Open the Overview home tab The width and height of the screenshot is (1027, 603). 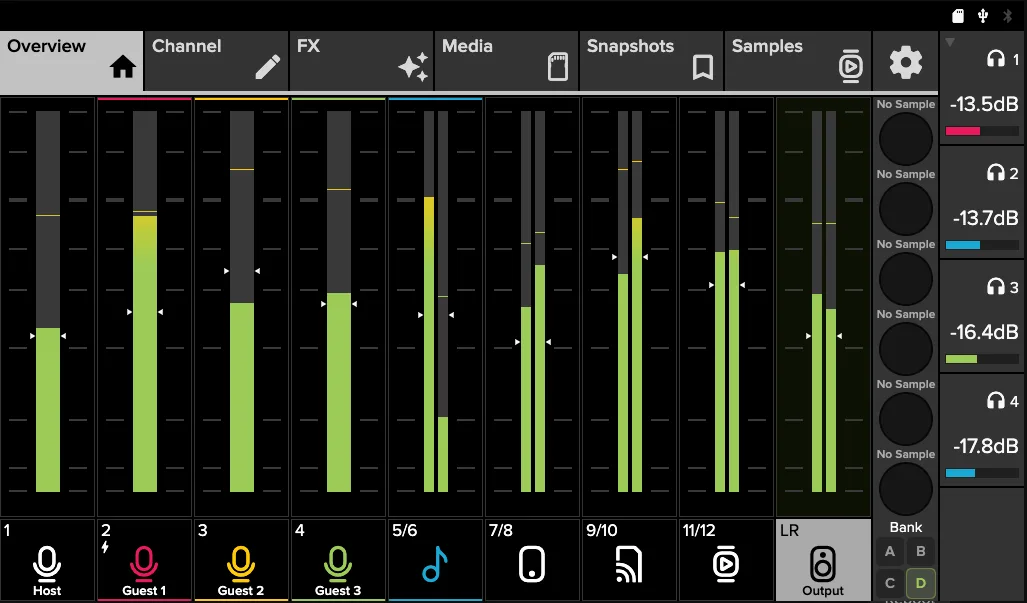[x=71, y=61]
